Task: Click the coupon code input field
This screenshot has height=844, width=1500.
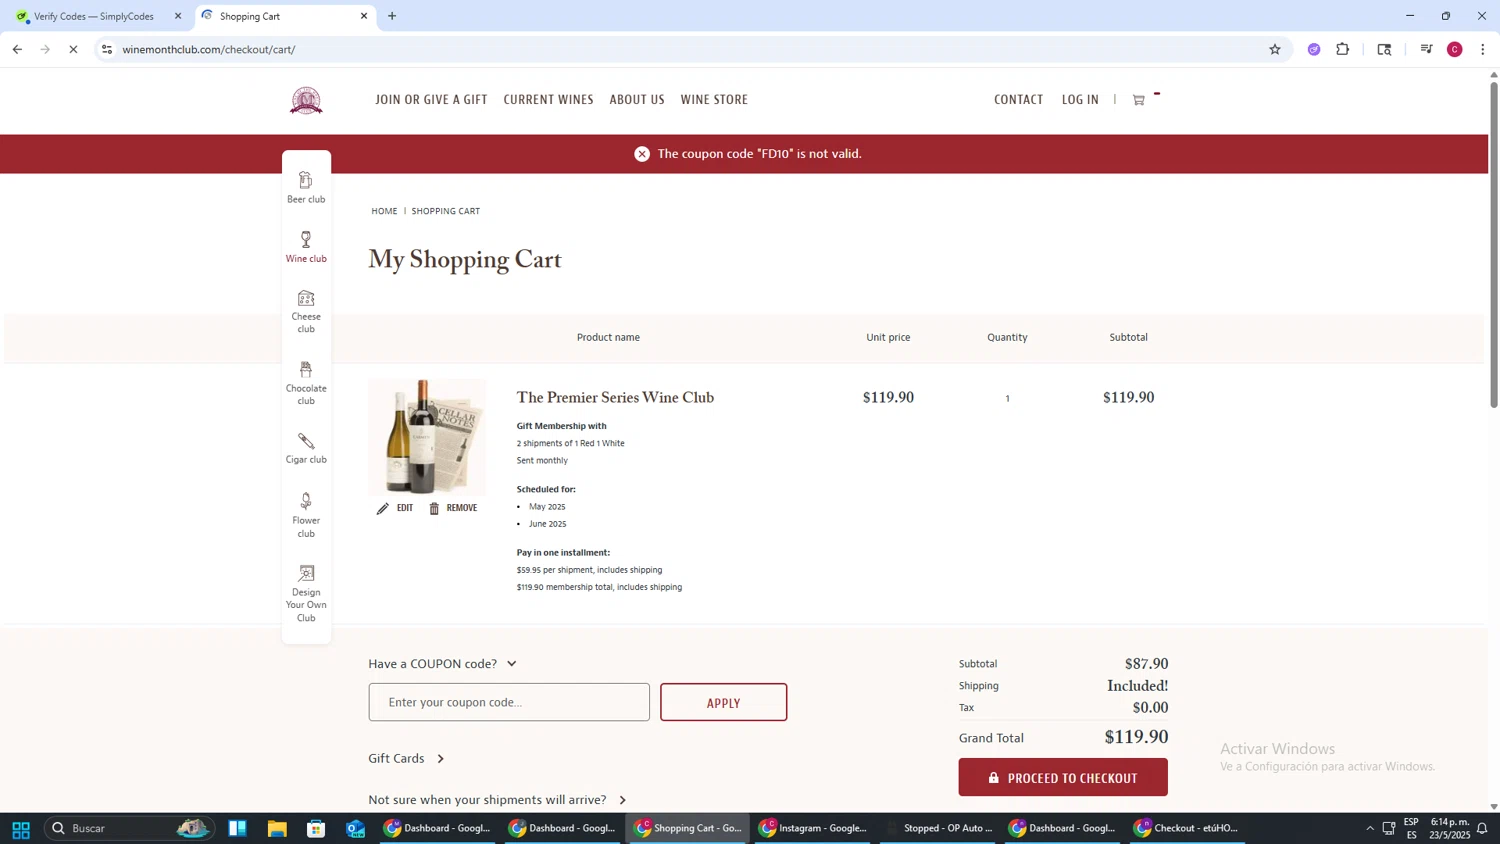Action: click(509, 703)
